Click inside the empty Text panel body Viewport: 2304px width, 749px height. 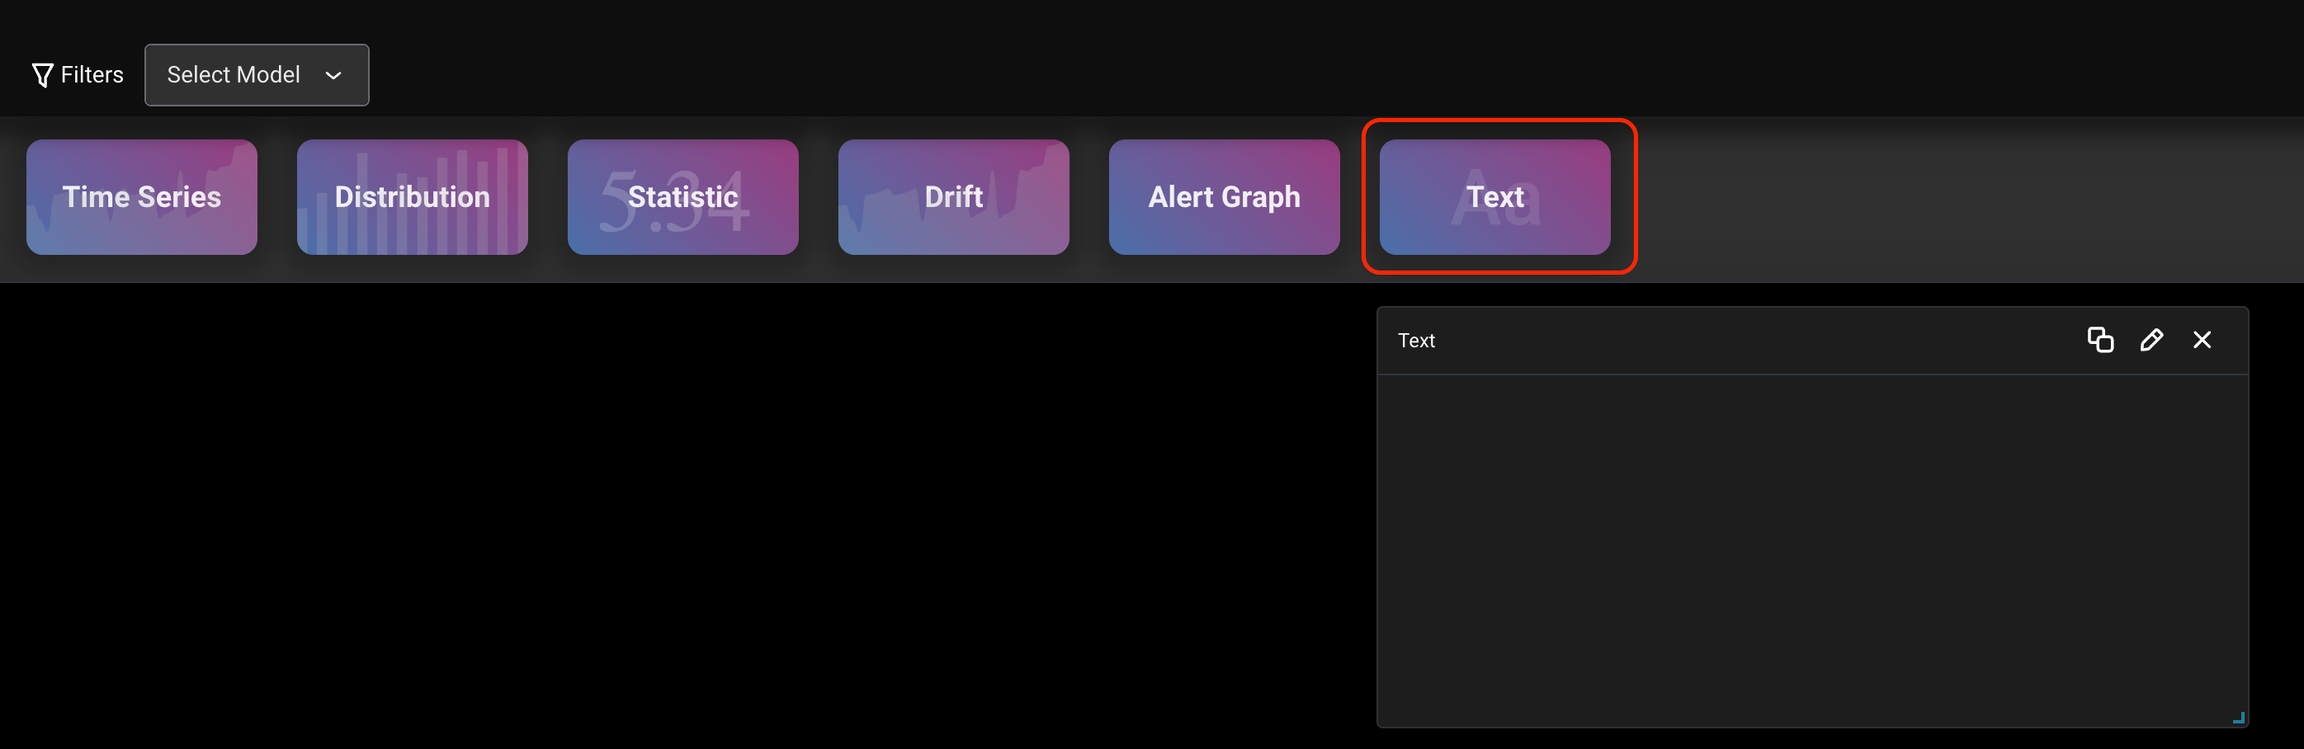click(x=1812, y=550)
